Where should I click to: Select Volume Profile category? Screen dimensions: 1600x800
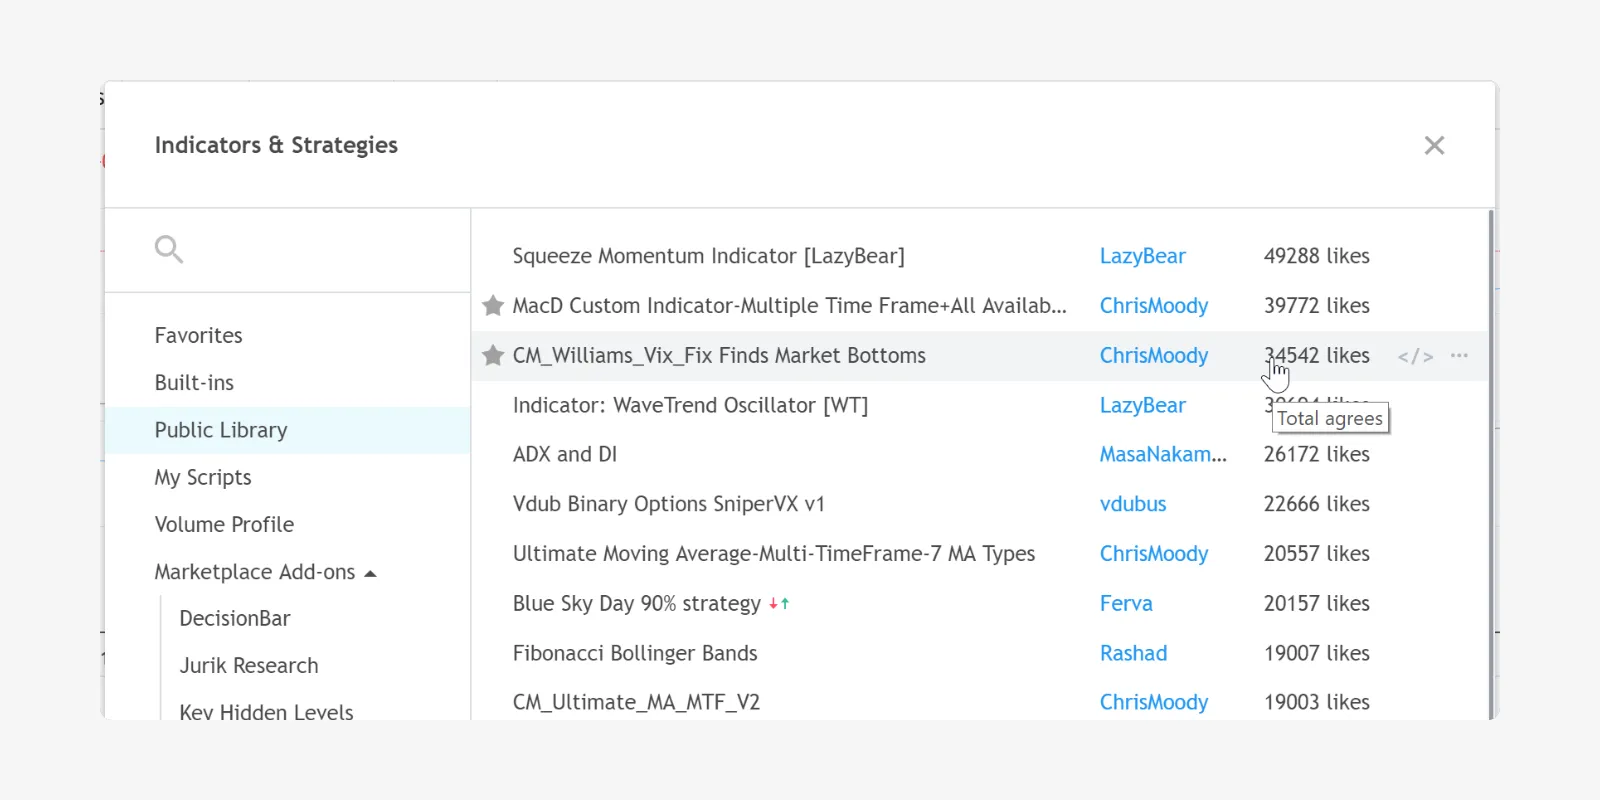tap(224, 525)
